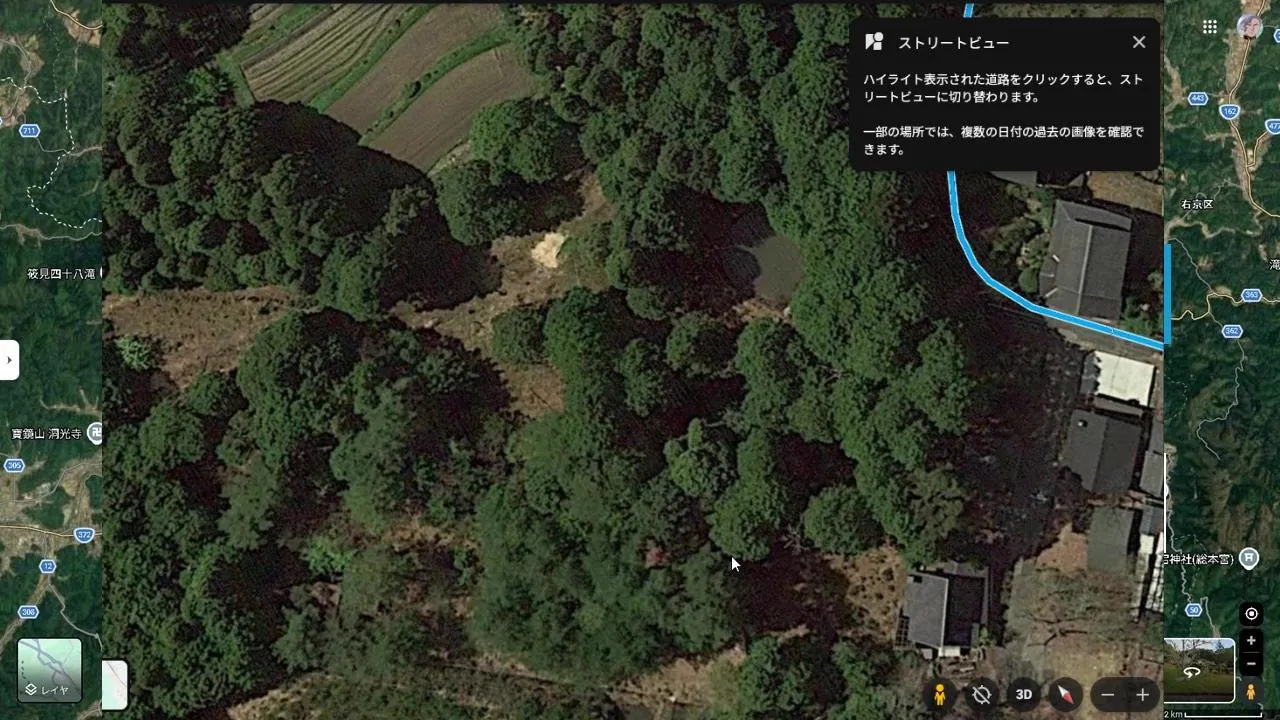
Task: Select the default map thumbnail beside レイヤ
Action: [115, 685]
